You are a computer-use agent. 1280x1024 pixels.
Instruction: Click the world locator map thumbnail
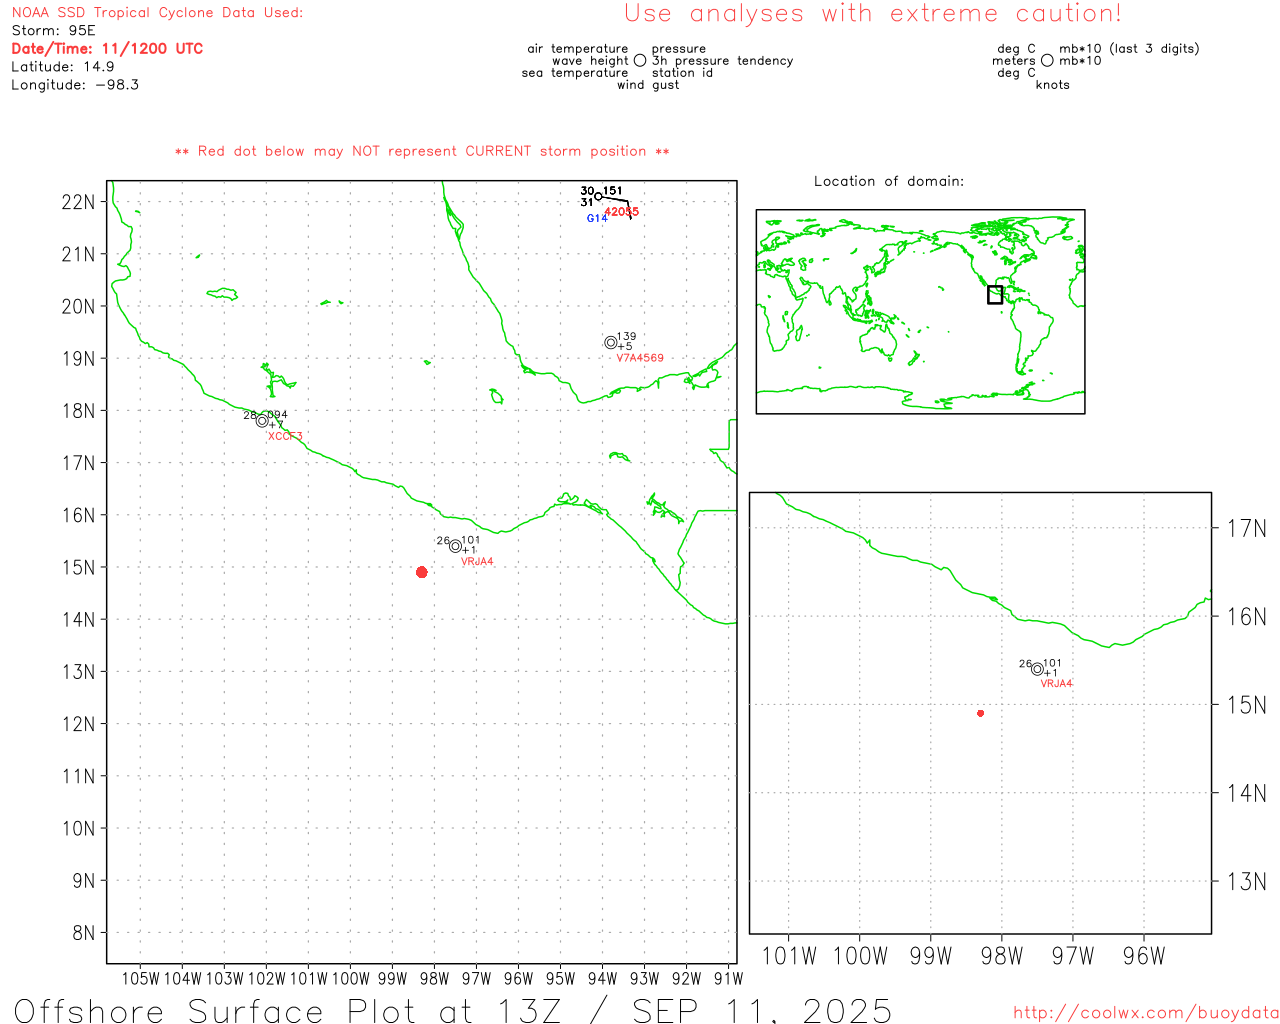click(920, 312)
